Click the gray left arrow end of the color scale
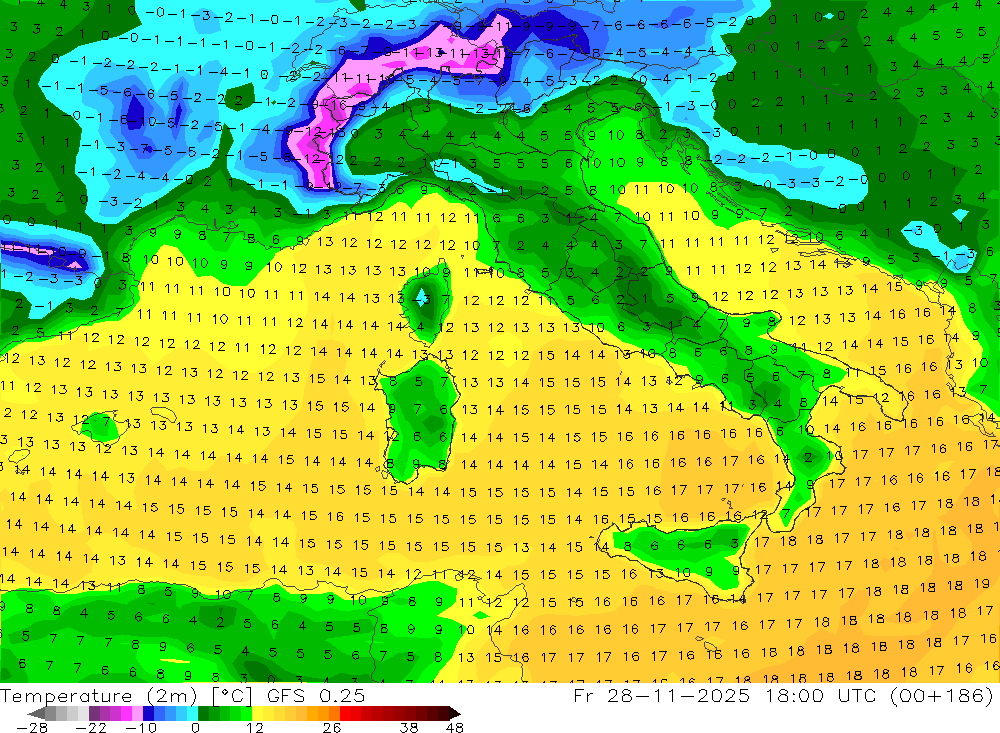This screenshot has height=733, width=1000. [36, 713]
